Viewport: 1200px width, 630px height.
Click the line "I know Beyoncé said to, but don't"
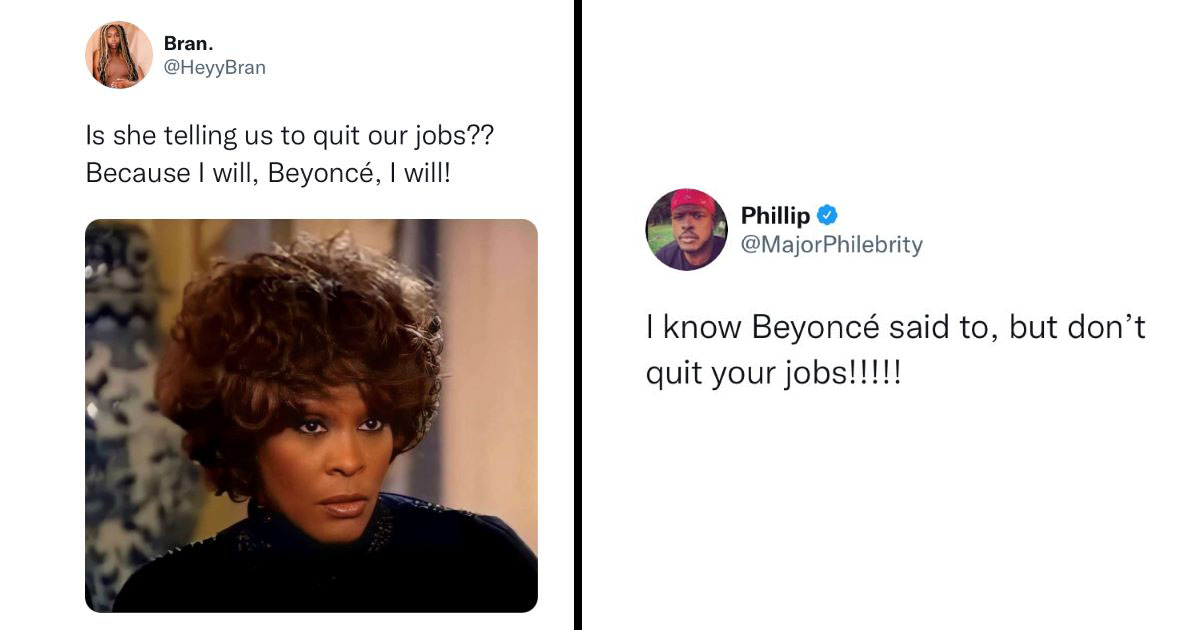coord(895,328)
